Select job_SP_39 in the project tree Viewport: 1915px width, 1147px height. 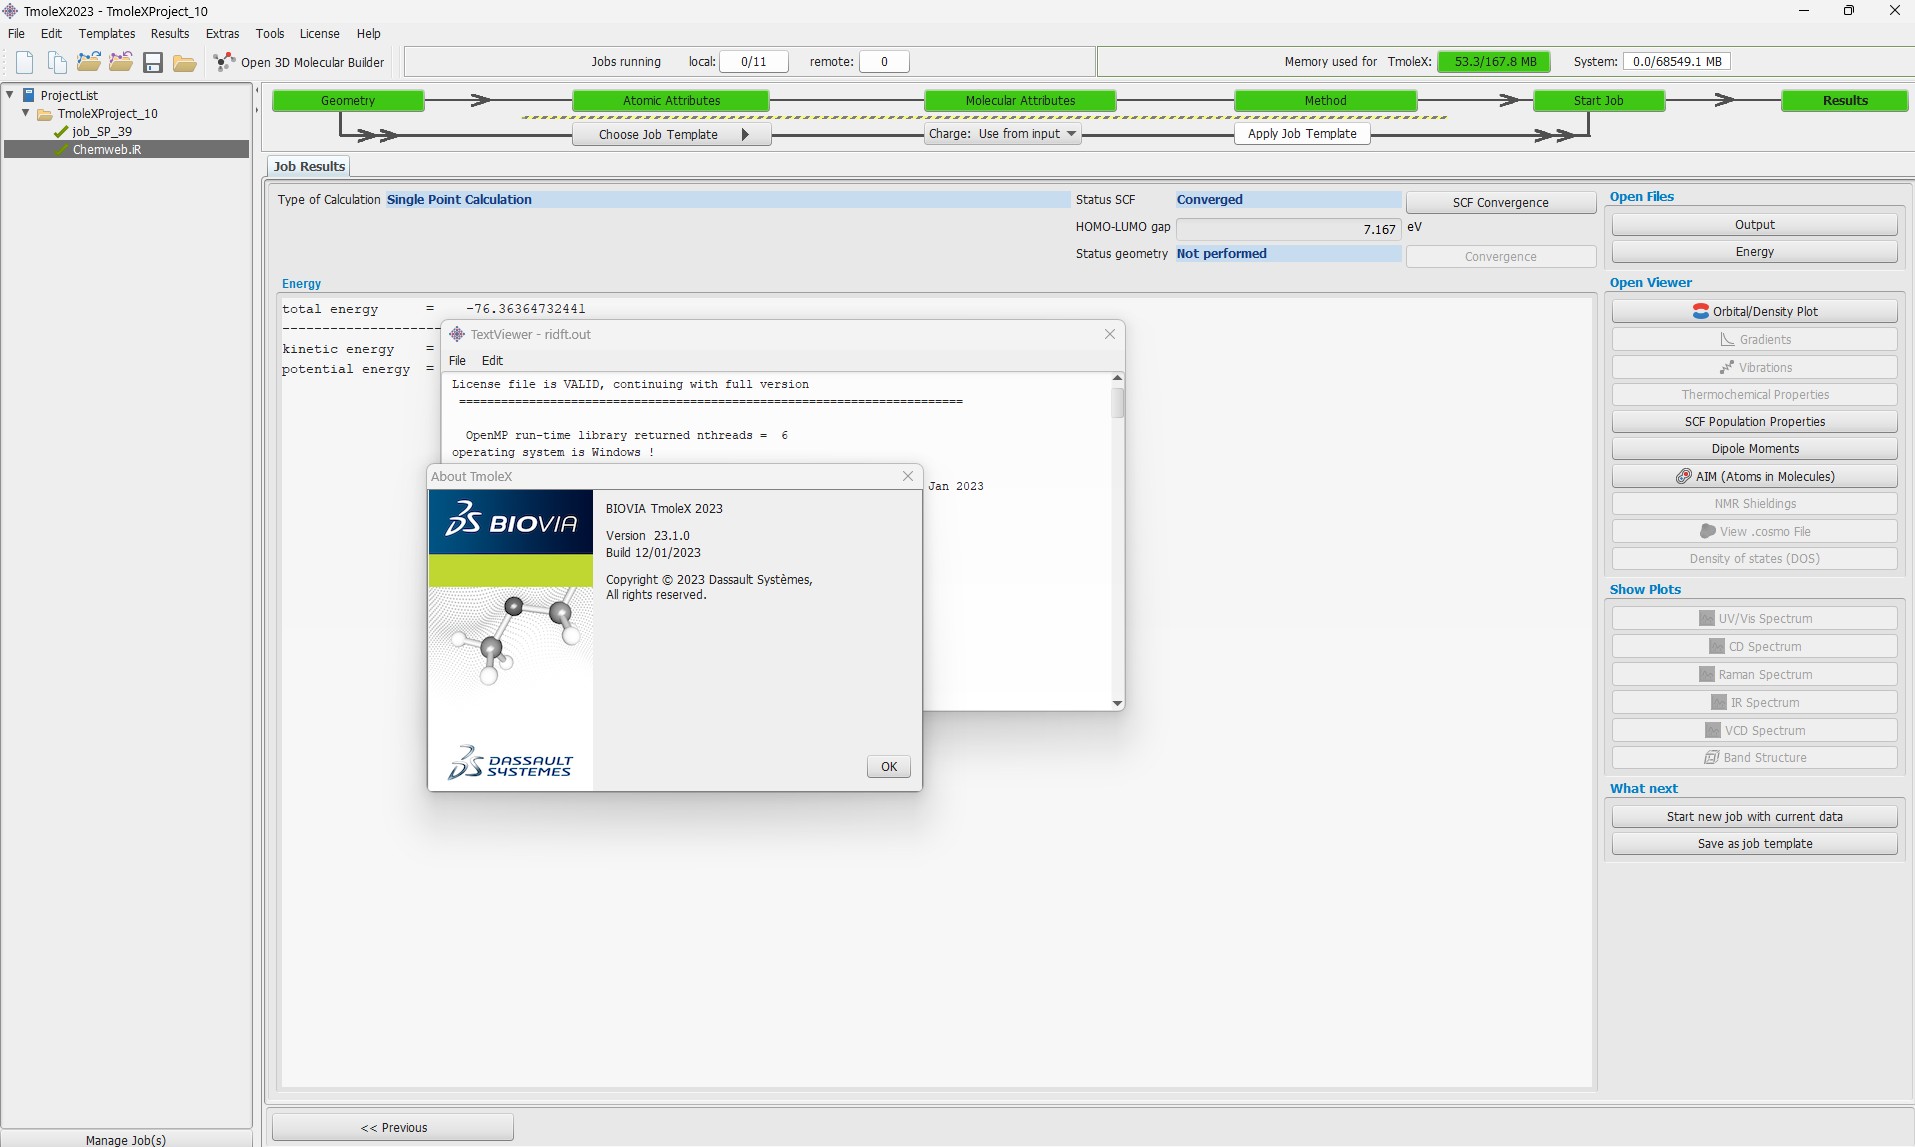pyautogui.click(x=102, y=131)
